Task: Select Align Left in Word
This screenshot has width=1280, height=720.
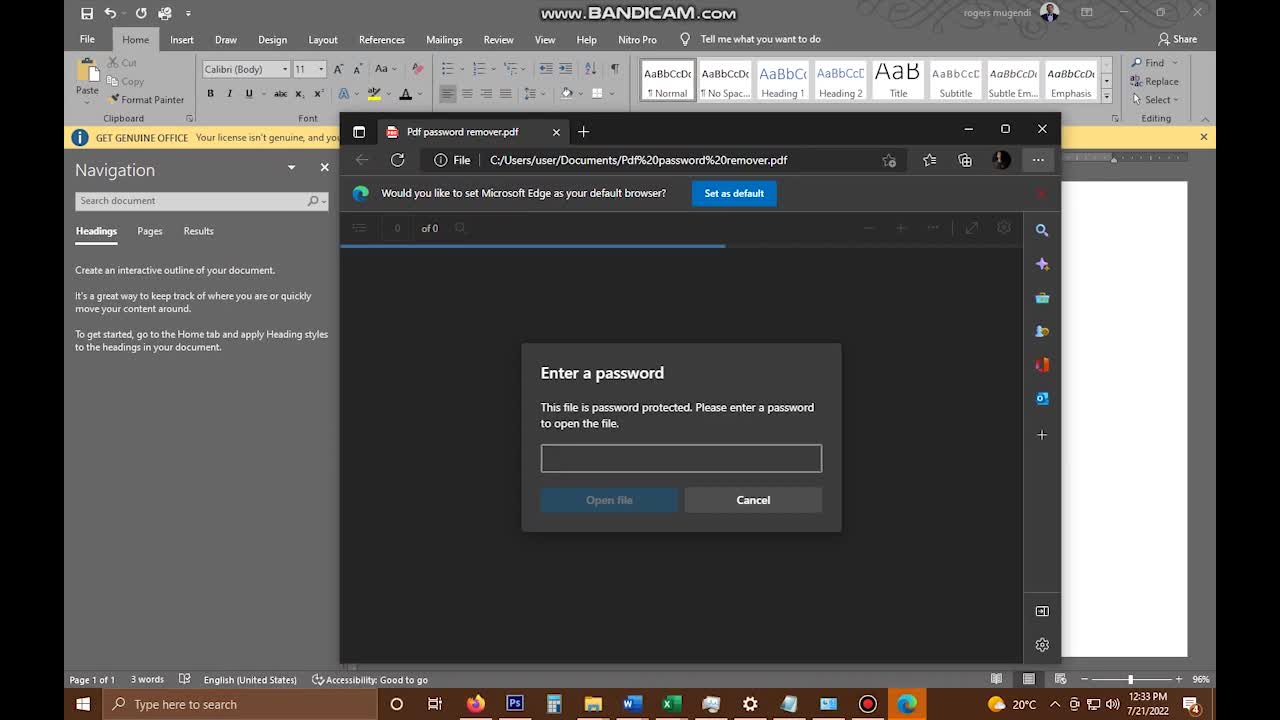Action: point(447,93)
